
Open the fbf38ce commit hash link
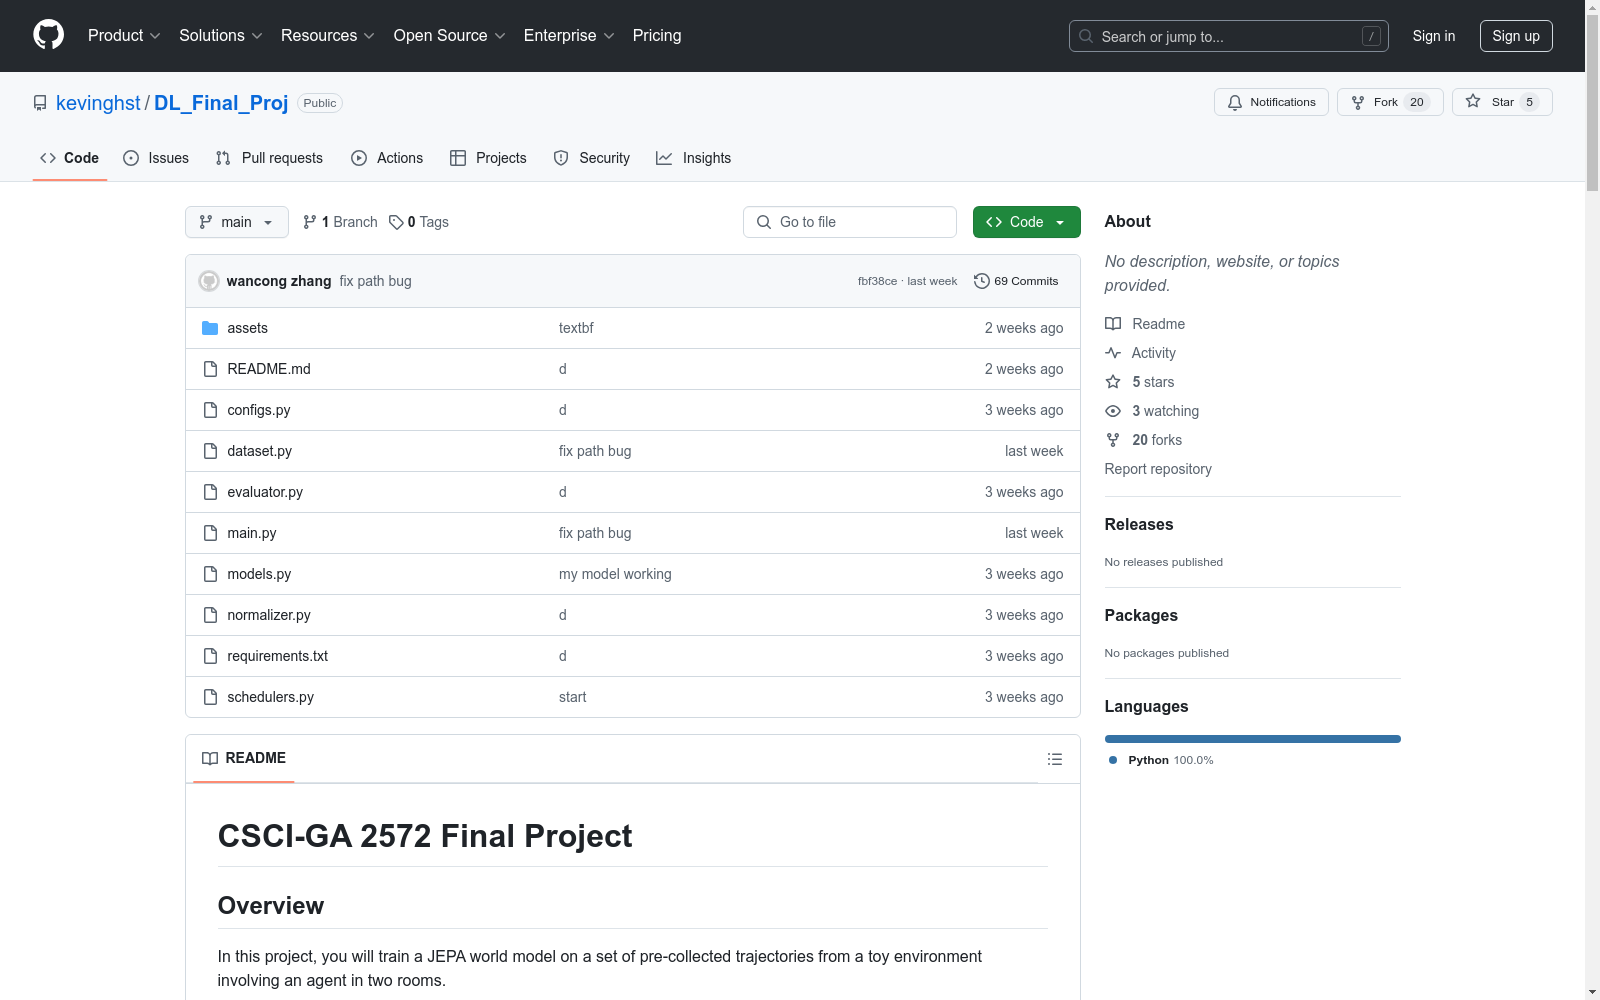point(877,281)
